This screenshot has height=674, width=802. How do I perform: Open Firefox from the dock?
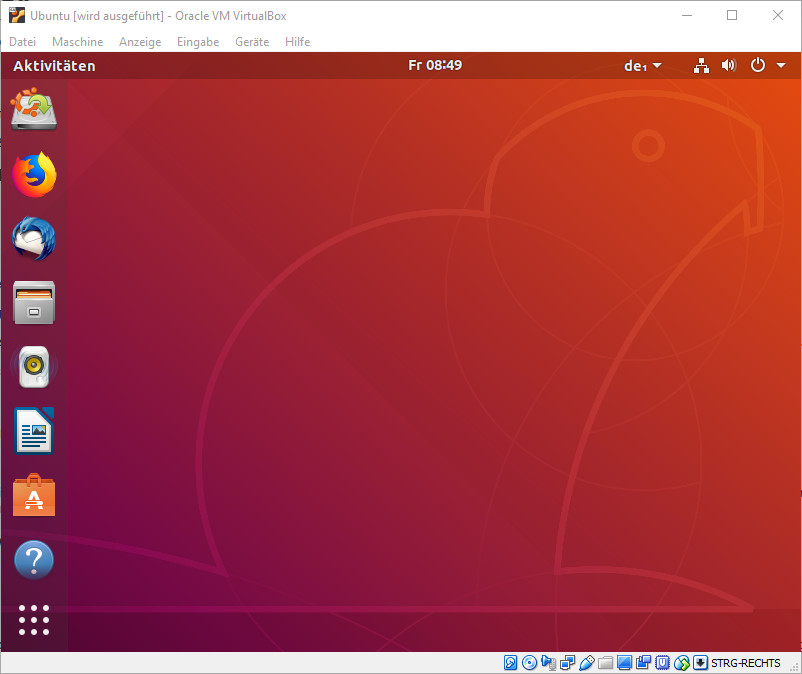(33, 173)
